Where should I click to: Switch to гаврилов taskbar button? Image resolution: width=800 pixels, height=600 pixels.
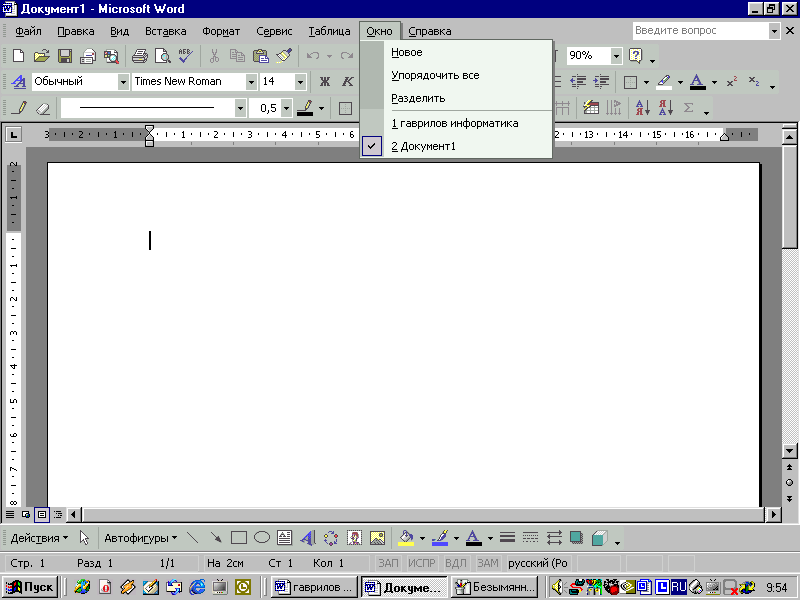(313, 587)
